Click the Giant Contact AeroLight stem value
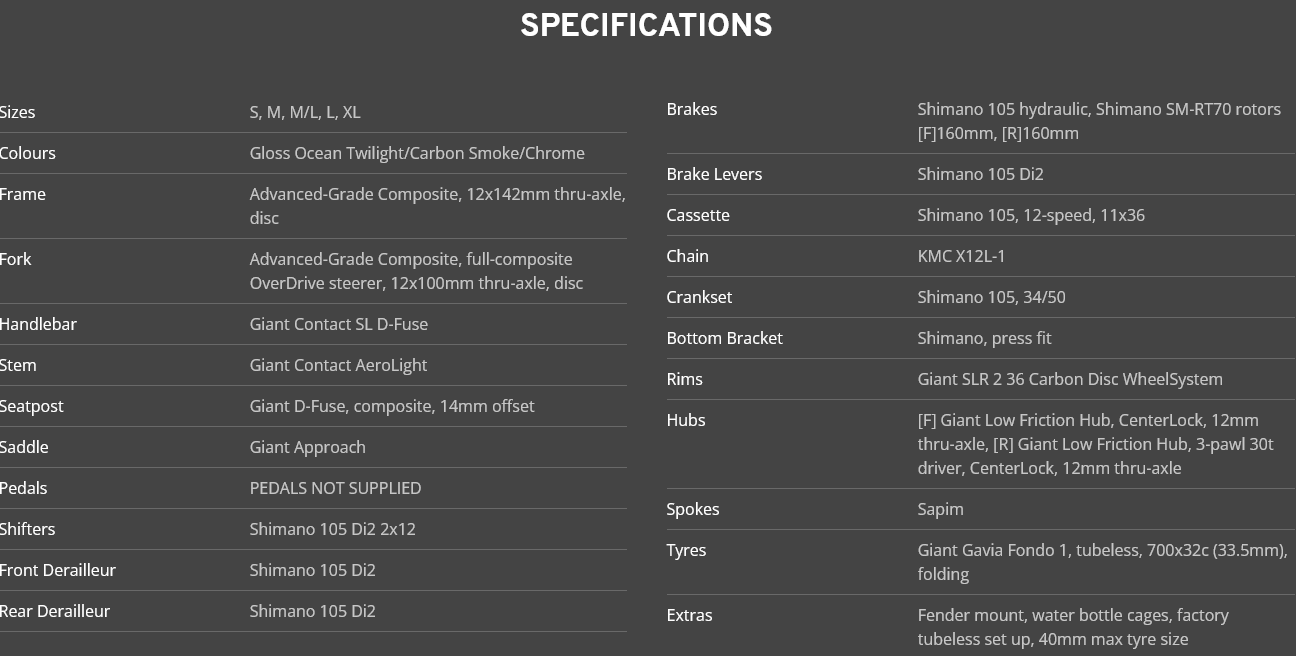The image size is (1296, 656). 338,365
